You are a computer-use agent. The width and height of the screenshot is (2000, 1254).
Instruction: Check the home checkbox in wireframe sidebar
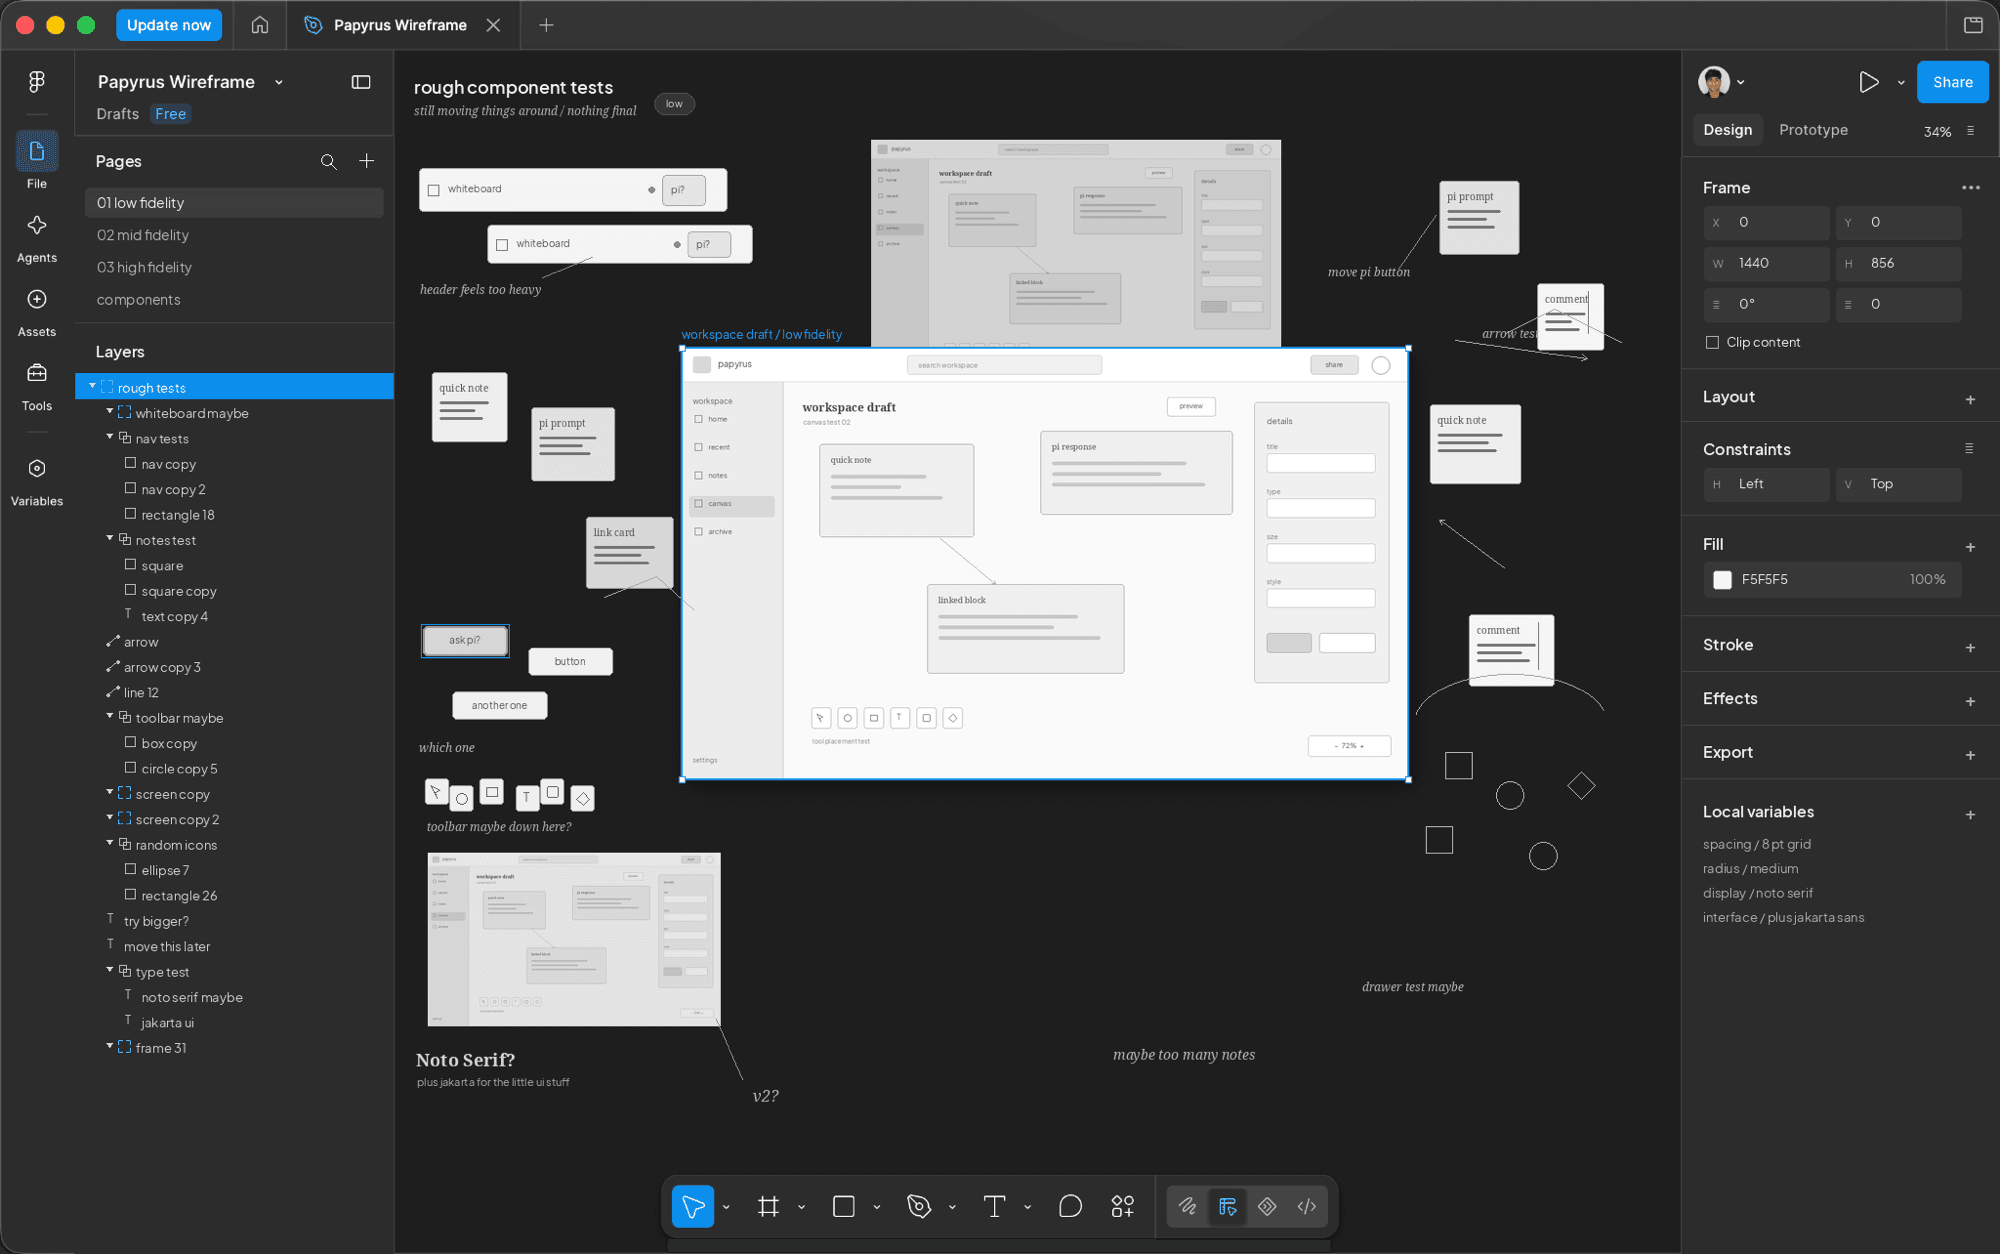pyautogui.click(x=699, y=419)
